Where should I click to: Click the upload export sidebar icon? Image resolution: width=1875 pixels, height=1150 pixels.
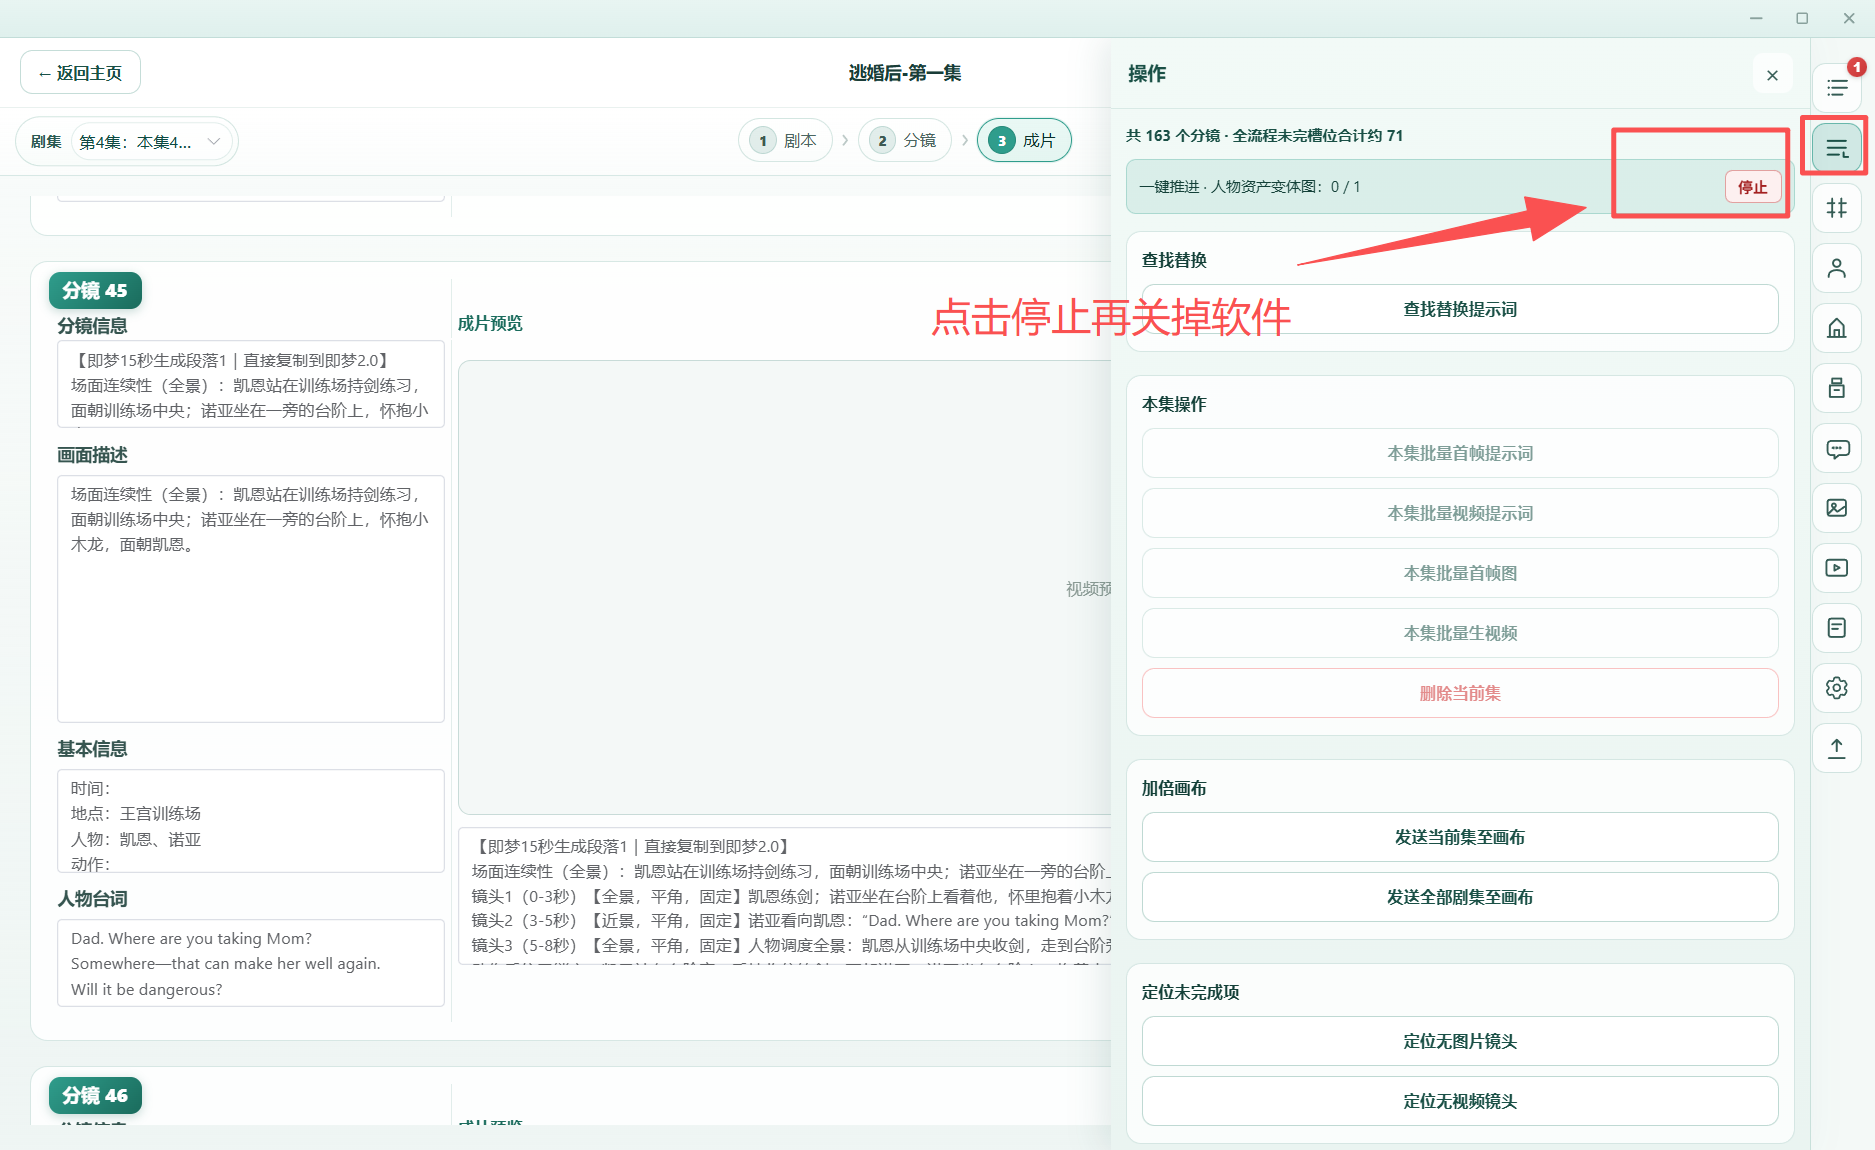point(1837,748)
